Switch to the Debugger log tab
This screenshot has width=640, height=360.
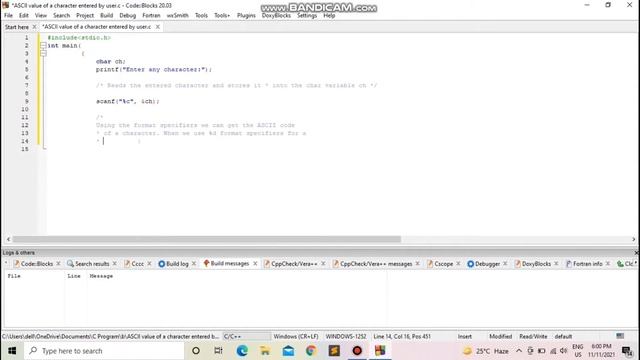(484, 264)
